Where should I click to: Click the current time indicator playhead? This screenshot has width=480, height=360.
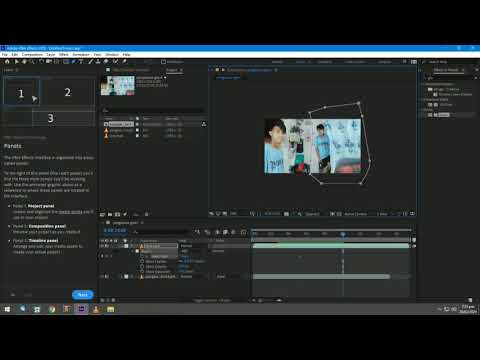click(343, 235)
